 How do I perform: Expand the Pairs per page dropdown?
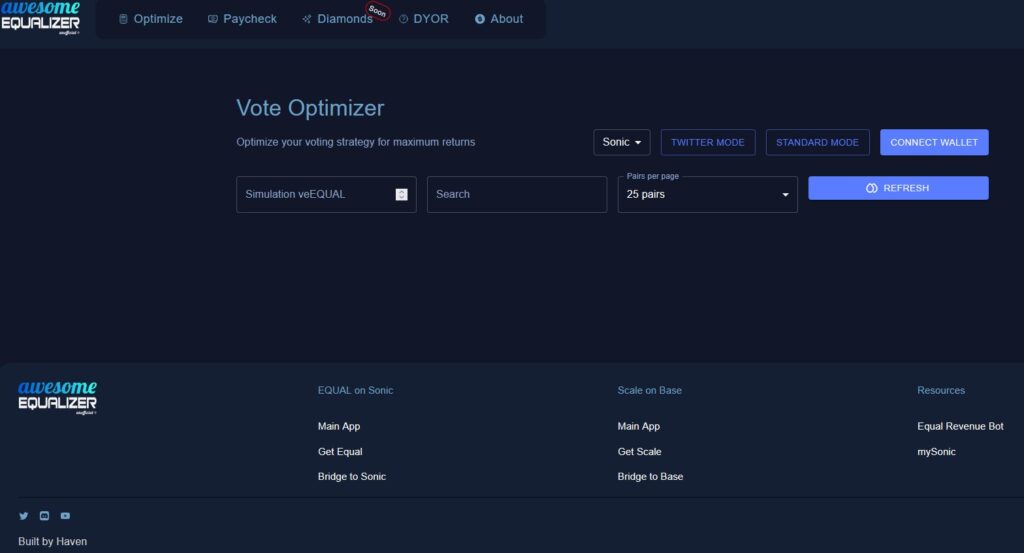[707, 194]
